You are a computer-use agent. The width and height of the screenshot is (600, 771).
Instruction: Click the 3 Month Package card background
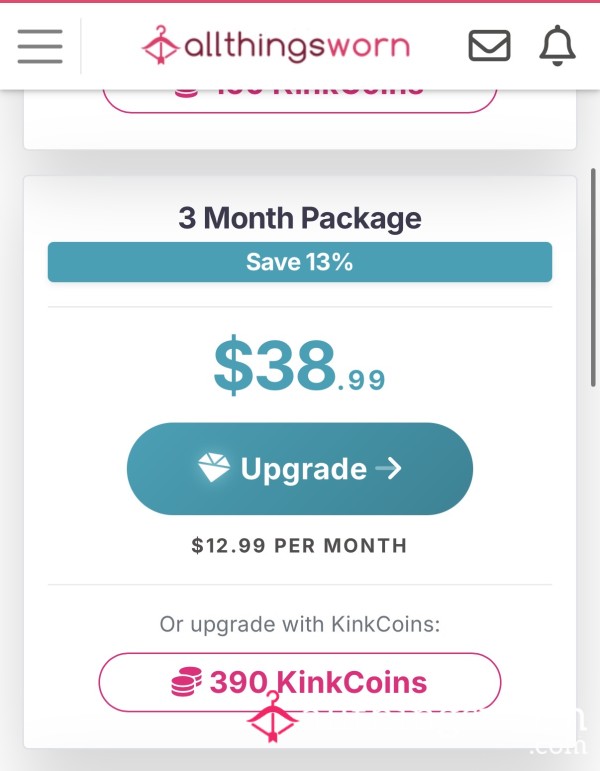coord(300,462)
